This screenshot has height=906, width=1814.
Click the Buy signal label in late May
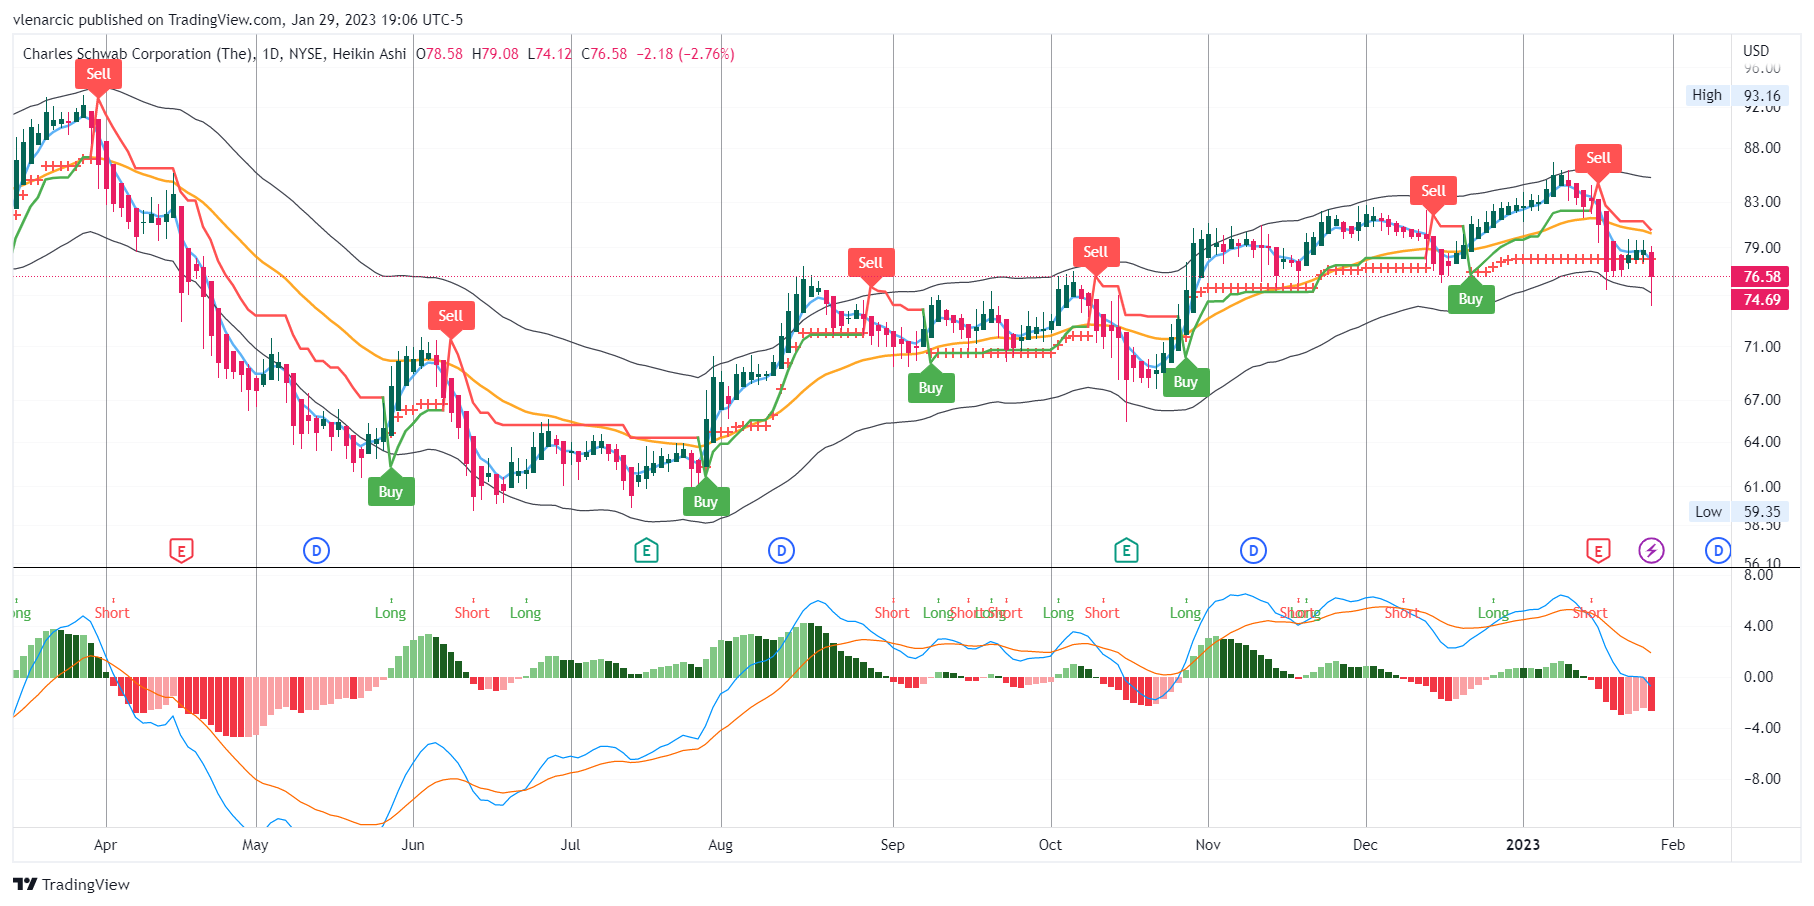[x=390, y=491]
